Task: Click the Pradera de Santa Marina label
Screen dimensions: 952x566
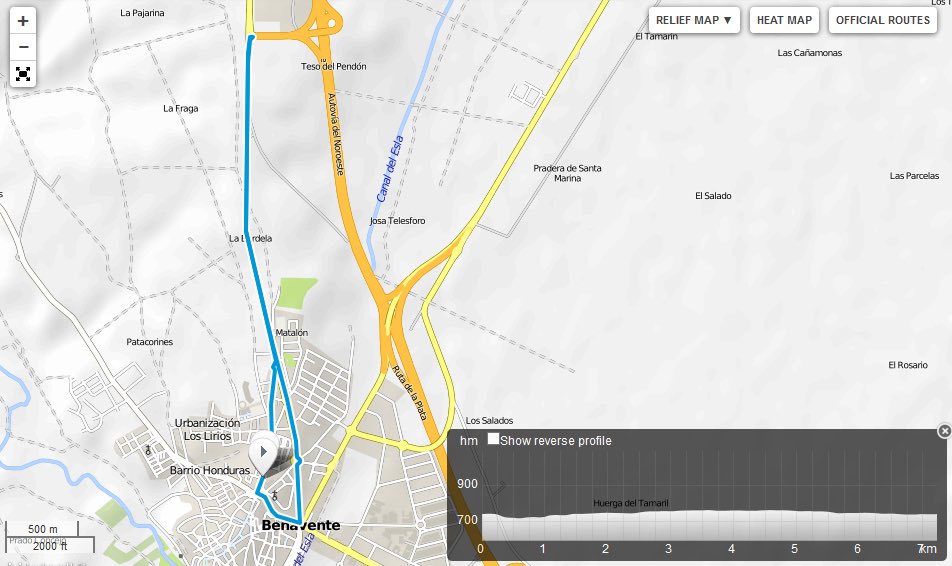Action: [567, 173]
